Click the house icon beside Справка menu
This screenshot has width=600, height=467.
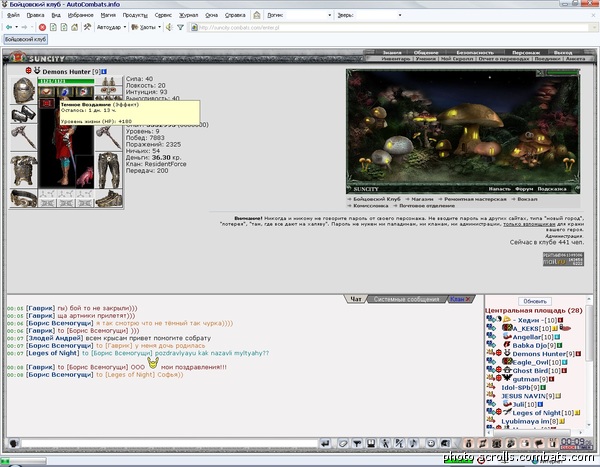point(257,15)
